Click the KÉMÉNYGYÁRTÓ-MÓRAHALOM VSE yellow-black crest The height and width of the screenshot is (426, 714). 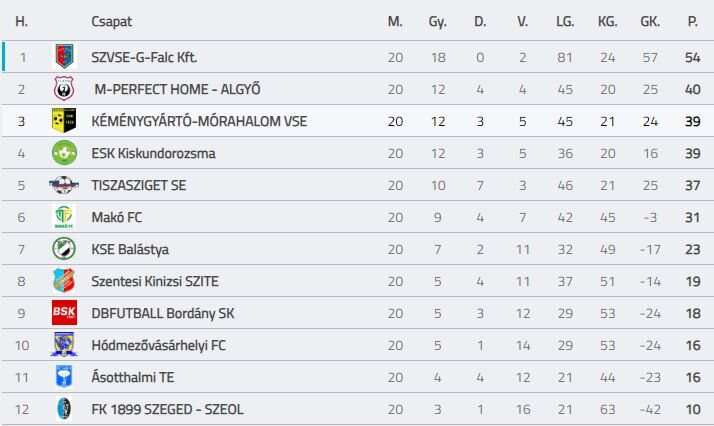[64, 121]
